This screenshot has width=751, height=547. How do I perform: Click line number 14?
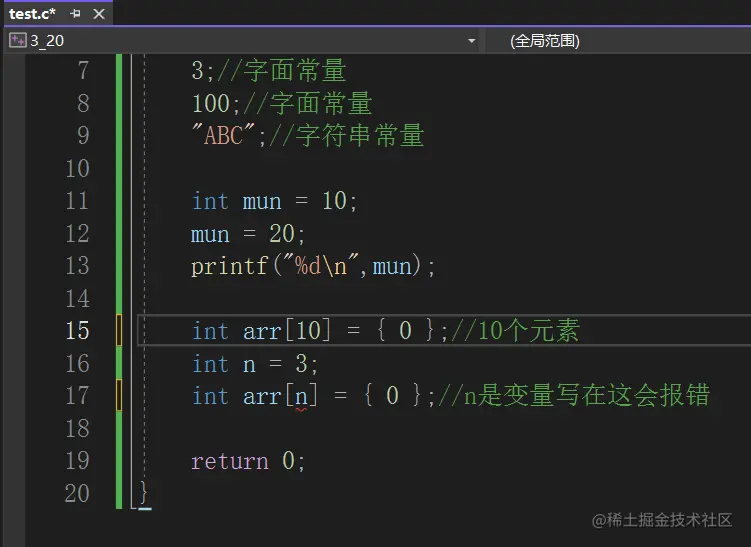pyautogui.click(x=77, y=298)
